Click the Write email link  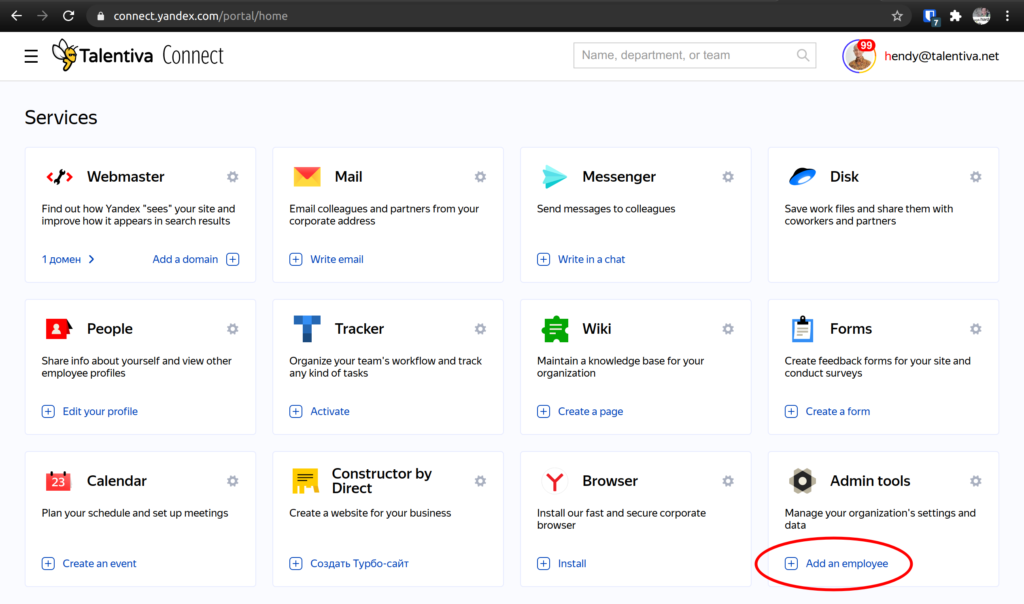(x=336, y=259)
